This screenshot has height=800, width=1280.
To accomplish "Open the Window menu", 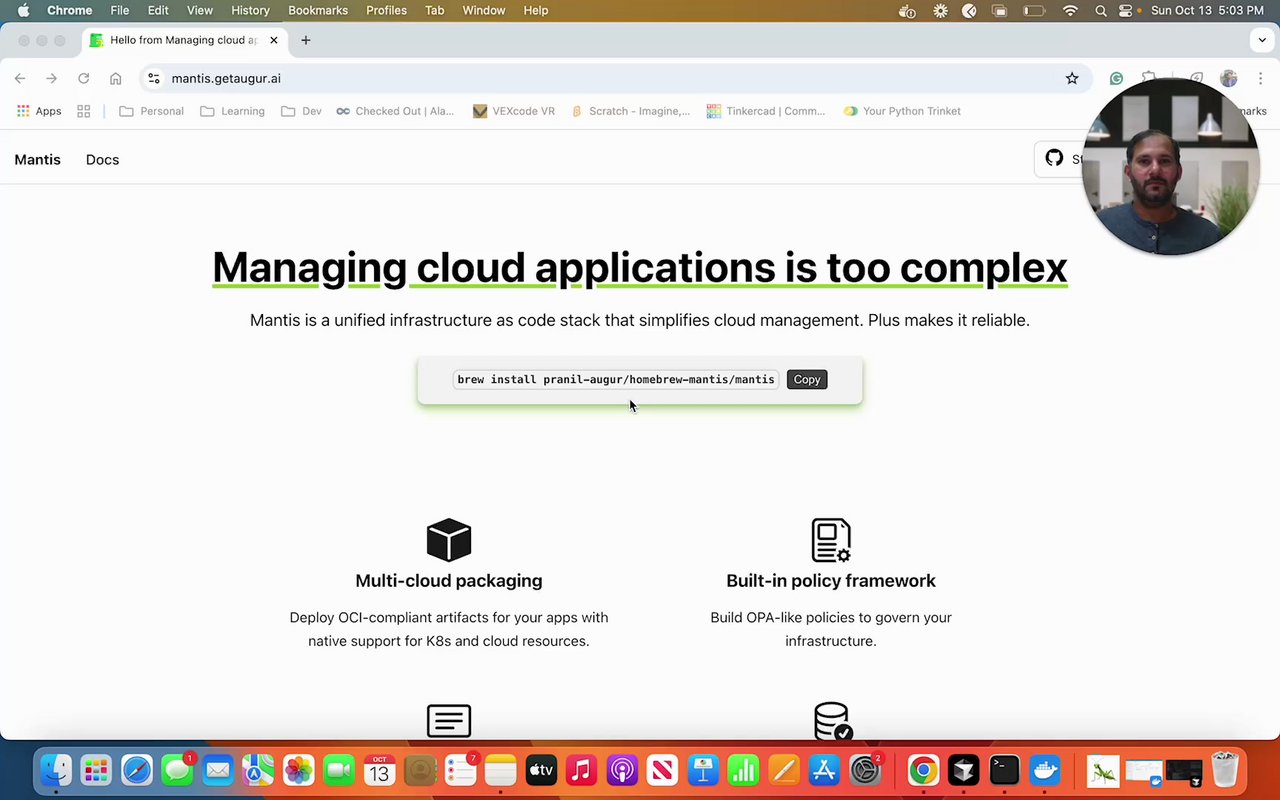I will point(483,10).
